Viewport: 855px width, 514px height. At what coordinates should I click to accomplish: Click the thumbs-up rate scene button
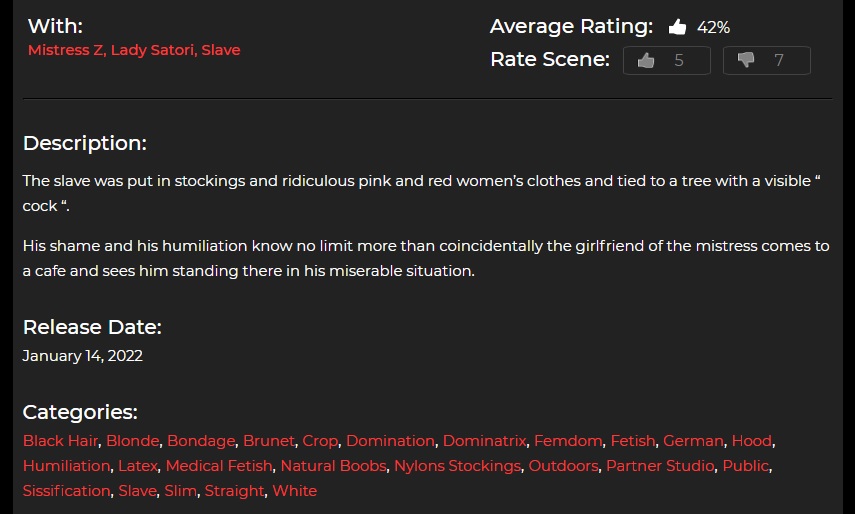[x=667, y=60]
